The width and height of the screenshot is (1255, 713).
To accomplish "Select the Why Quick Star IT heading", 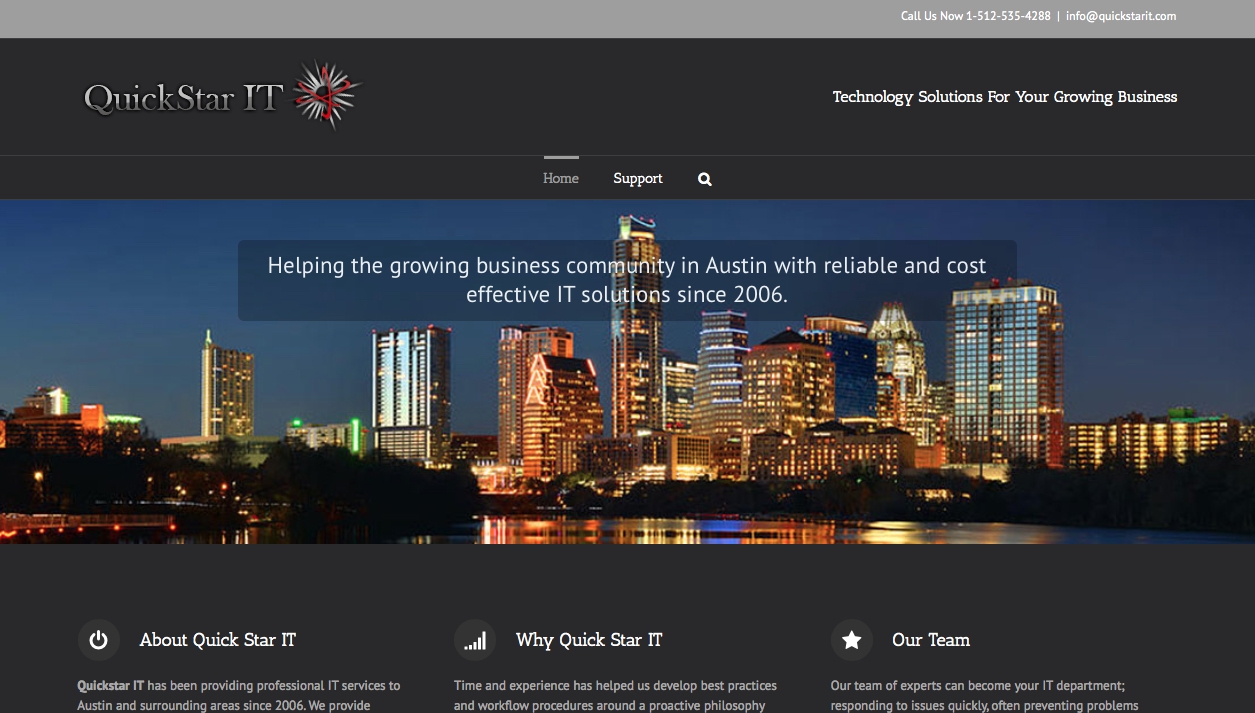I will pyautogui.click(x=589, y=640).
